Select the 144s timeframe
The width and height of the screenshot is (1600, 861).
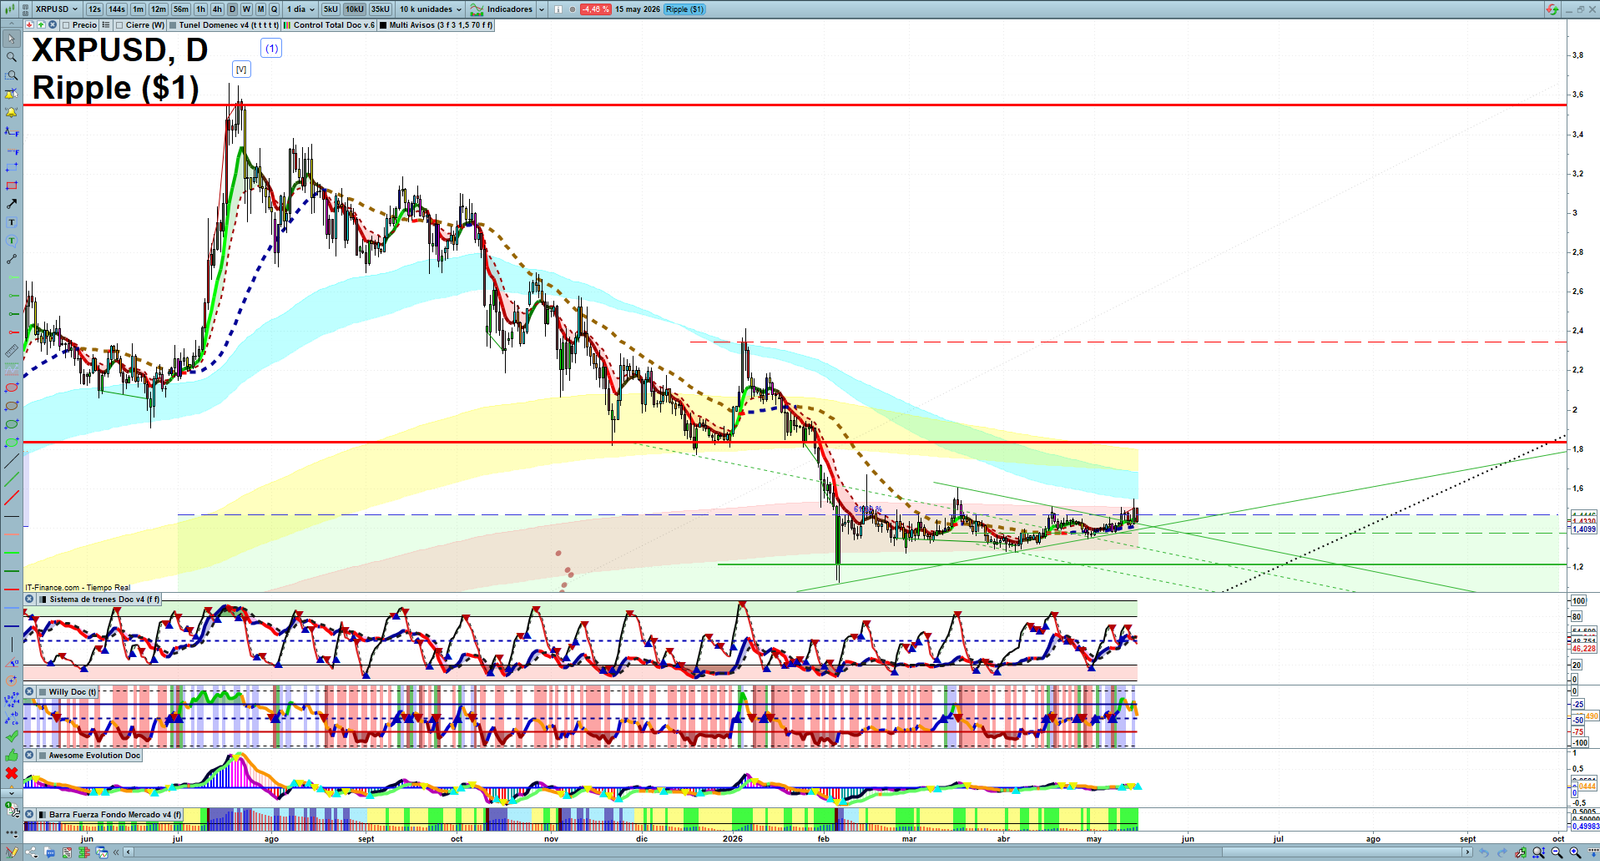[116, 9]
